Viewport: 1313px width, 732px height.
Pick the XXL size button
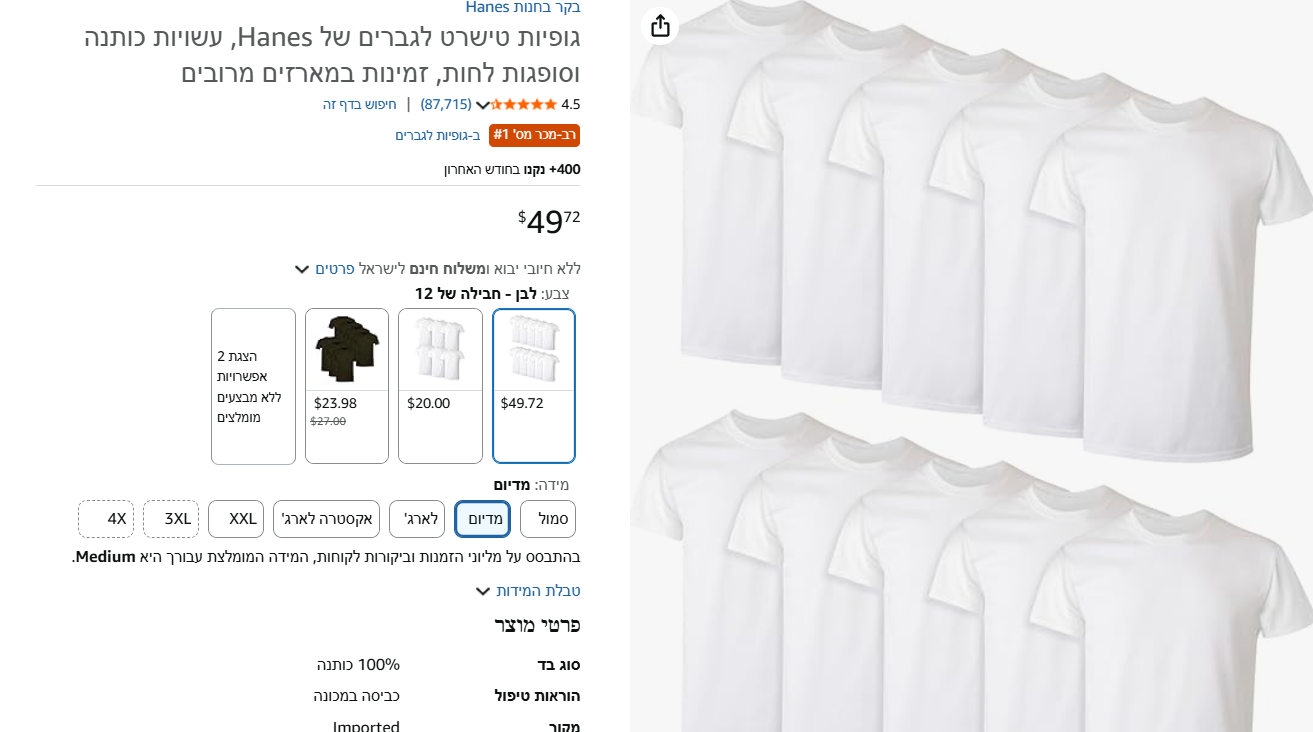[x=236, y=519]
